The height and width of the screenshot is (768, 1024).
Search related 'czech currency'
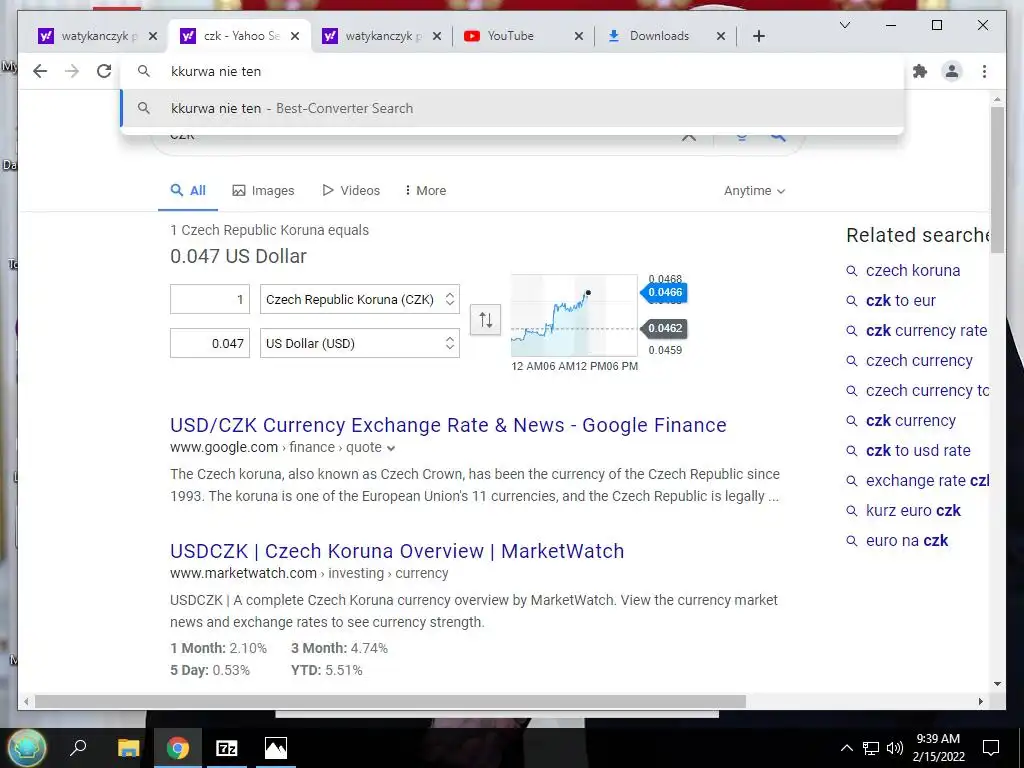coord(919,360)
